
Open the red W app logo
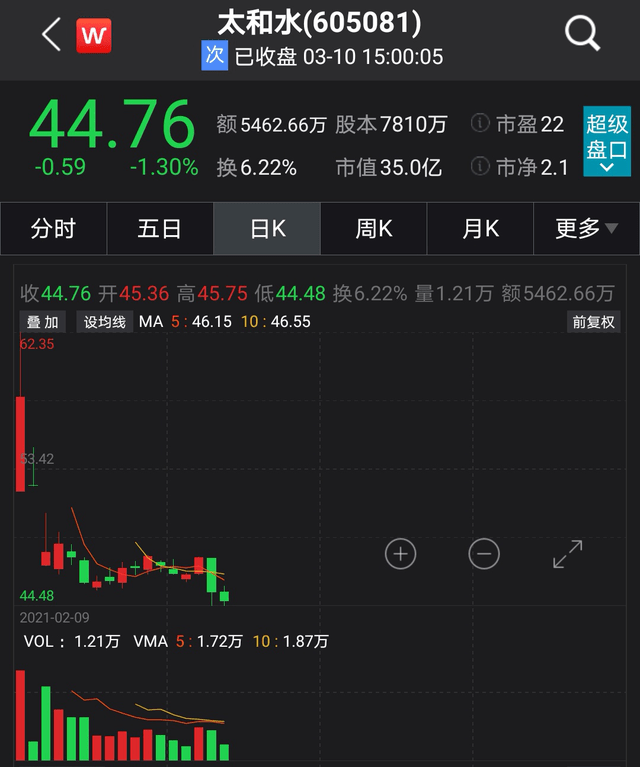click(93, 35)
